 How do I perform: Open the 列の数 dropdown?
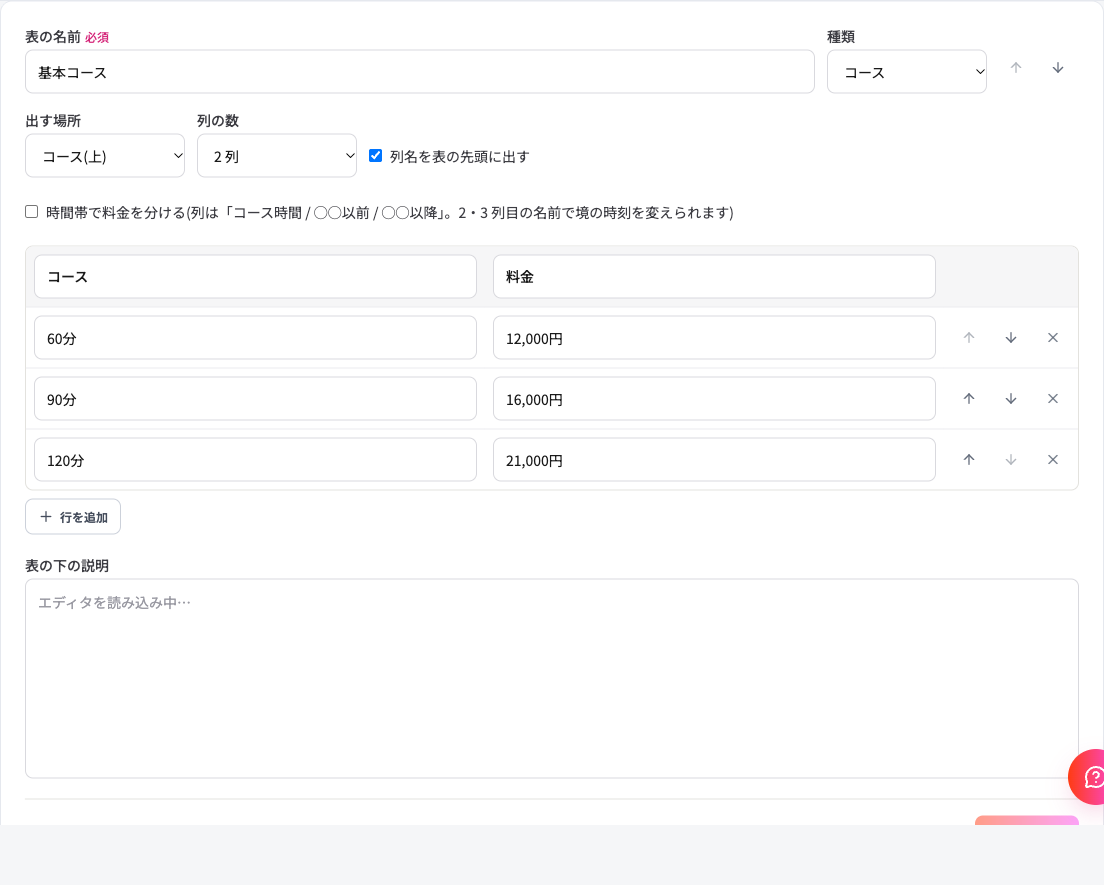point(277,156)
